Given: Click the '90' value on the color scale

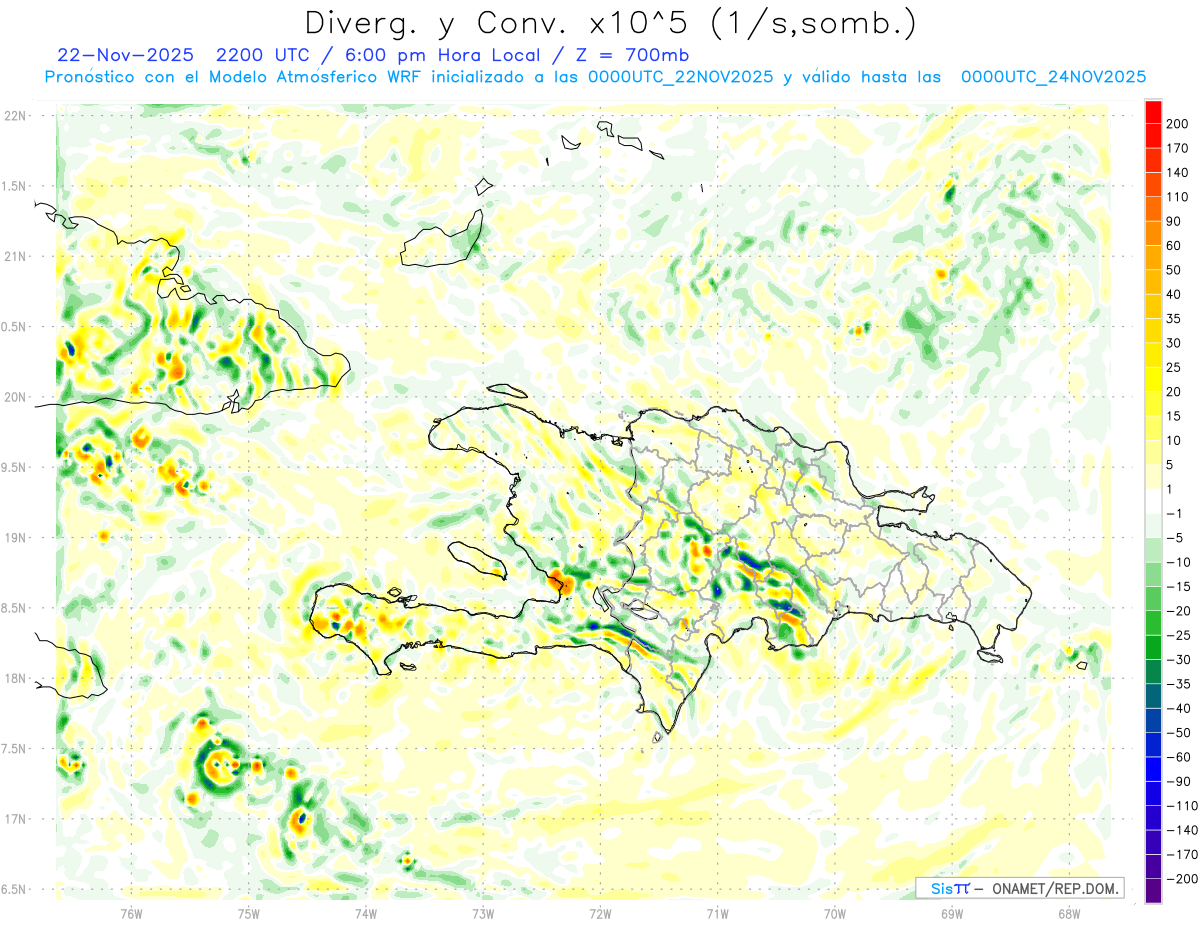Looking at the screenshot, I should (x=1174, y=221).
